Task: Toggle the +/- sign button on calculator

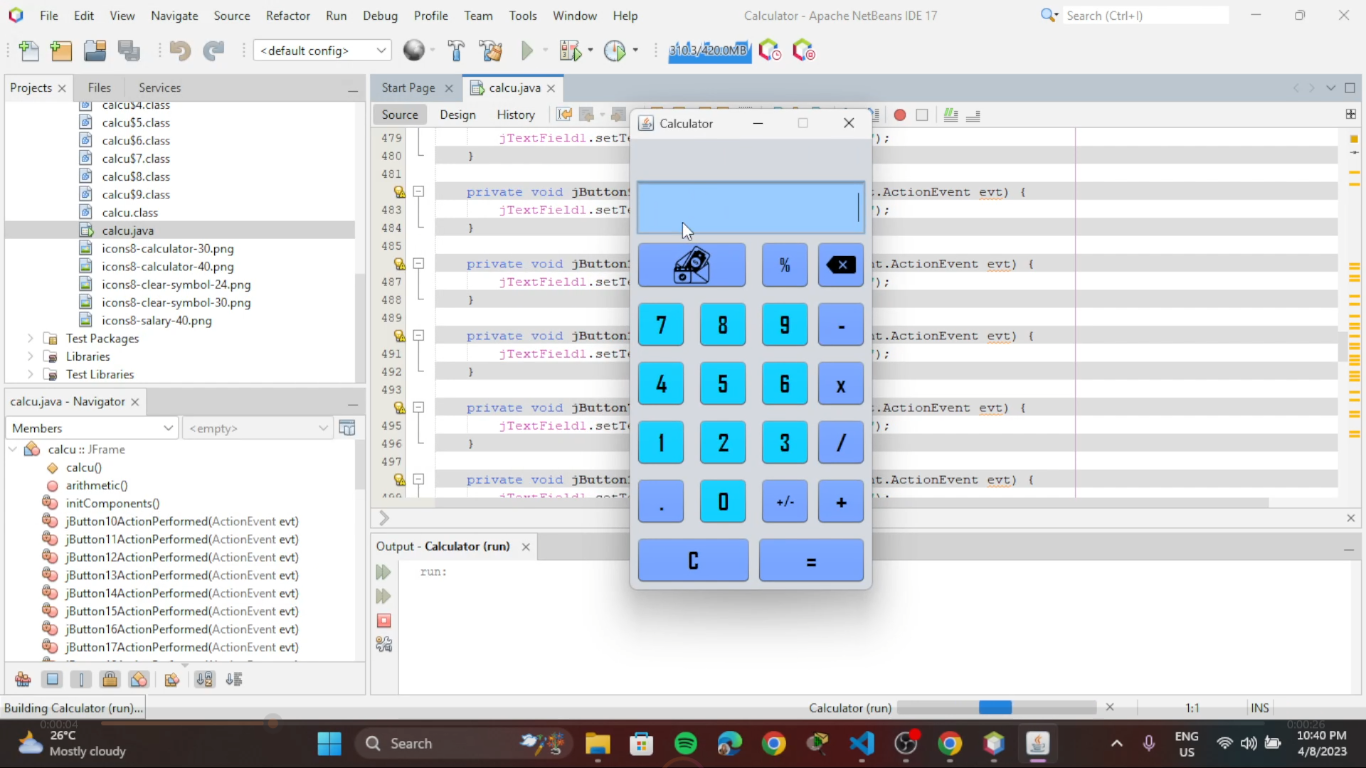Action: 785,501
